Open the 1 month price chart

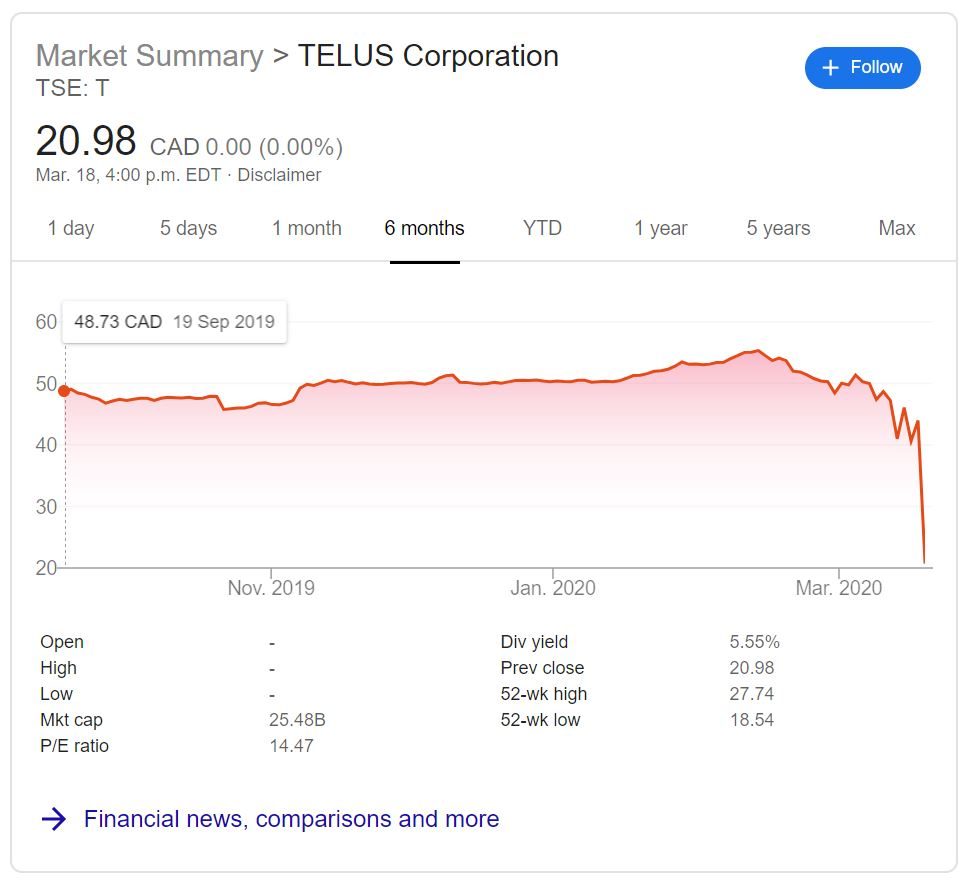306,228
